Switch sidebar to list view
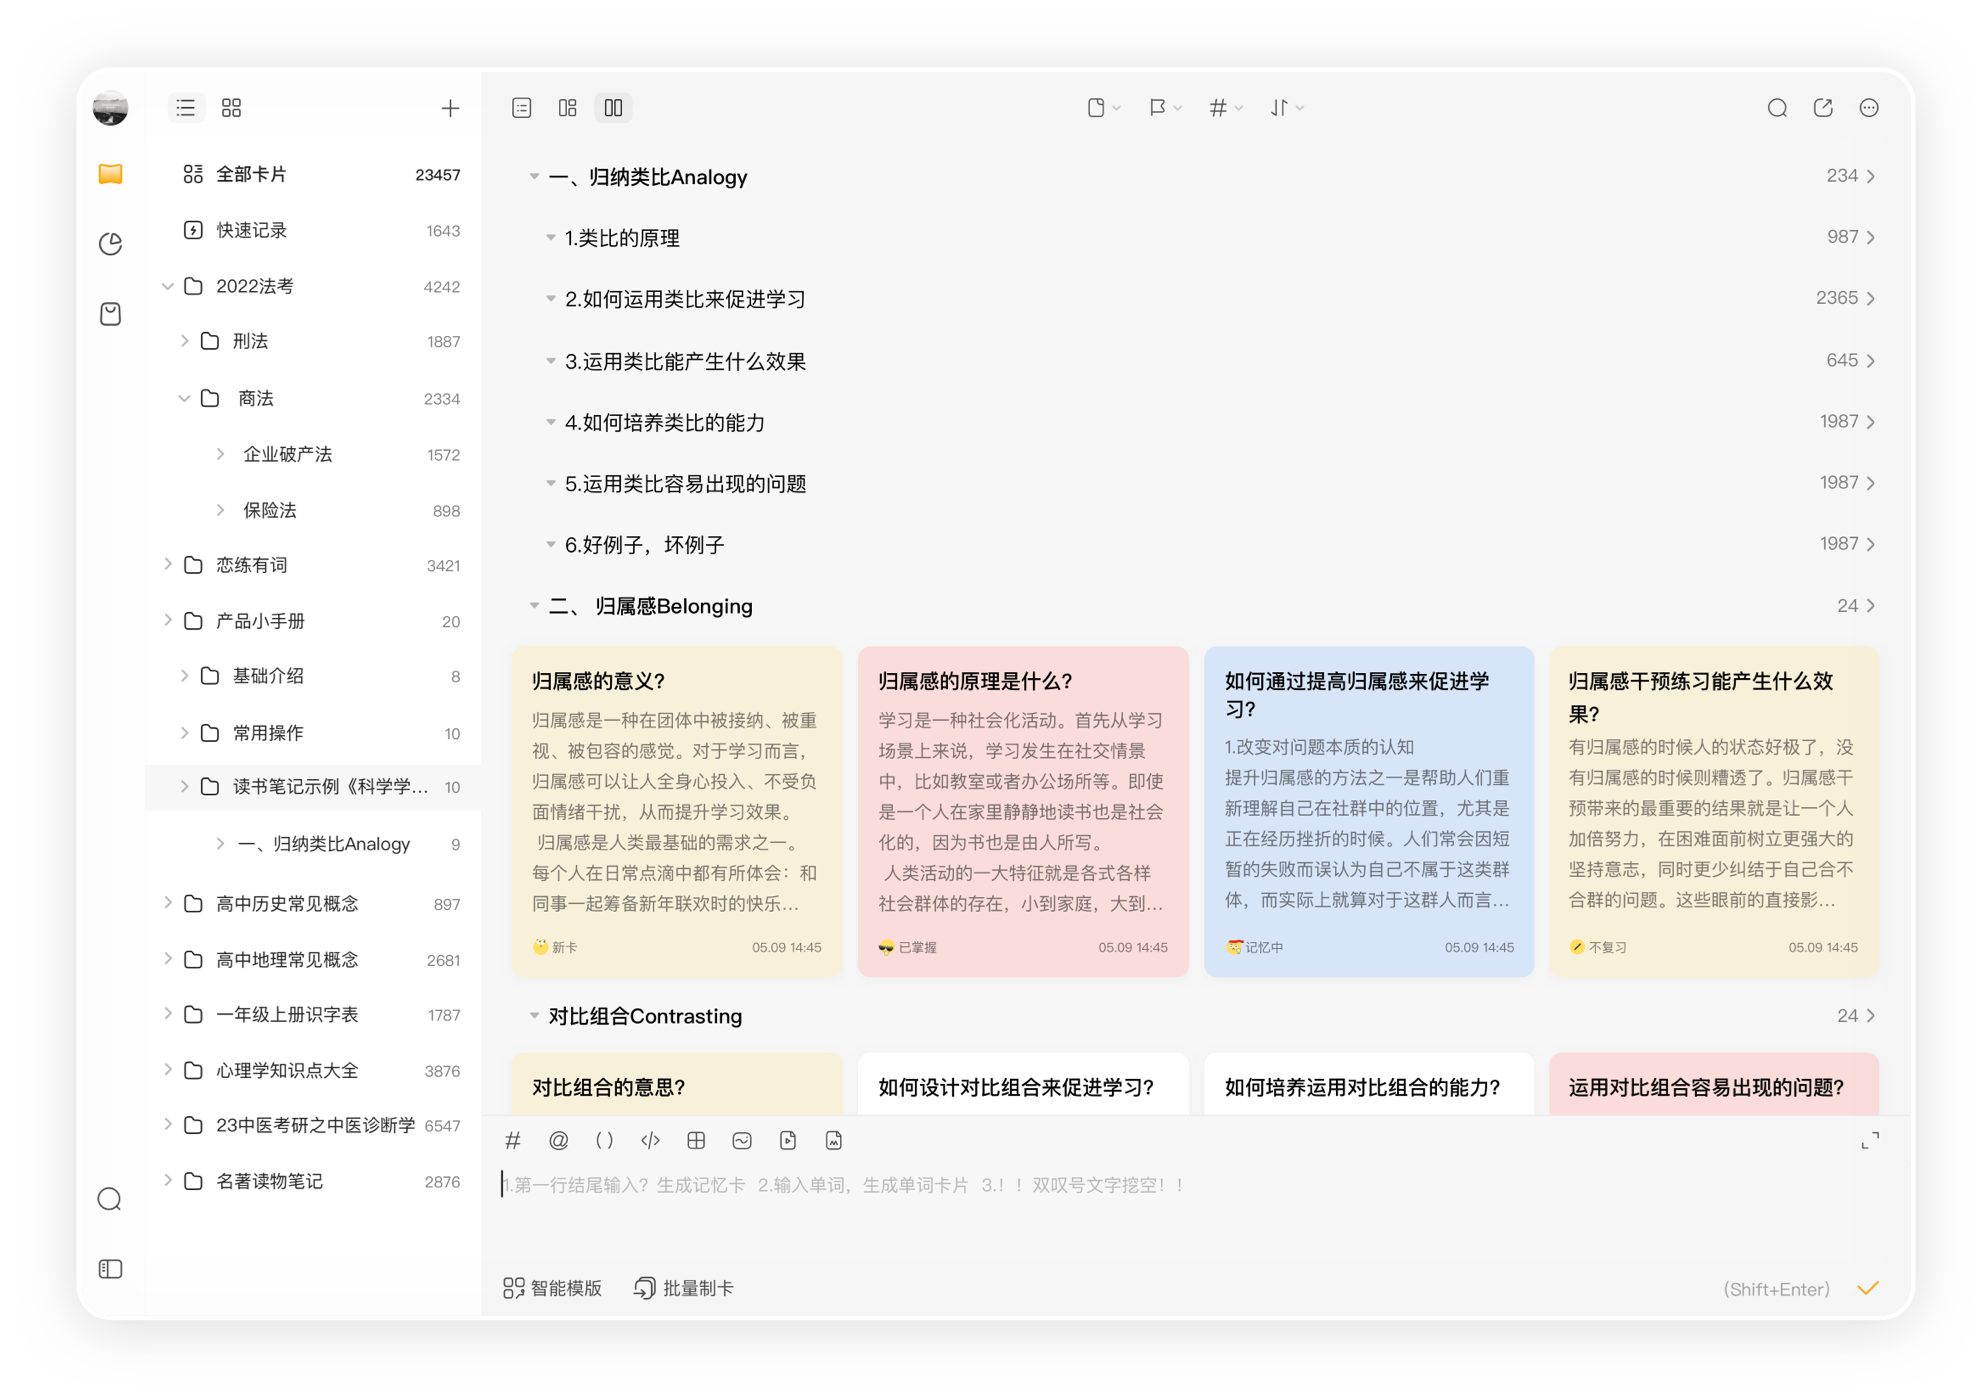1986x1392 pixels. 186,108
